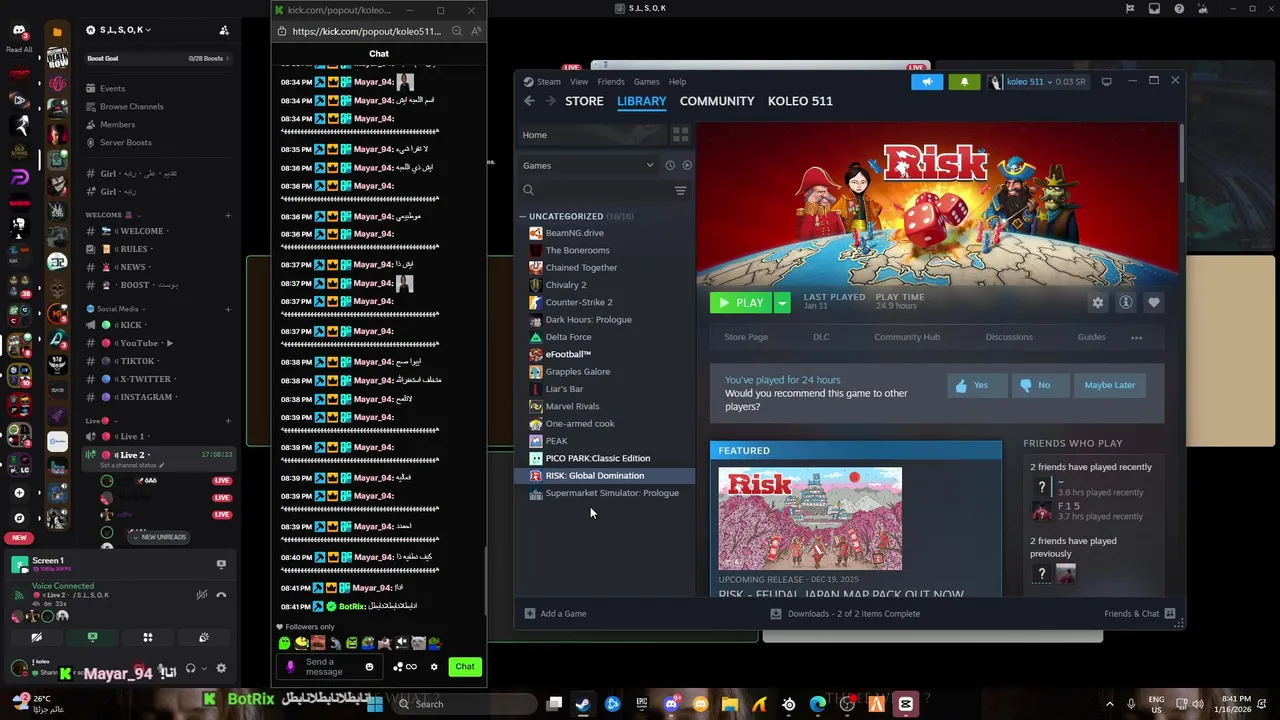Go back with Steam back arrow
Viewport: 1280px width, 720px height.
point(529,101)
